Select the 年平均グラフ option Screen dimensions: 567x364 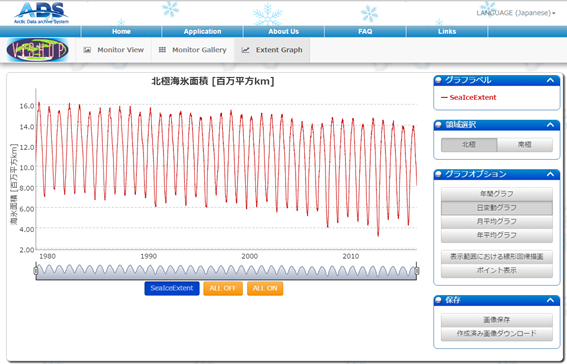point(497,235)
